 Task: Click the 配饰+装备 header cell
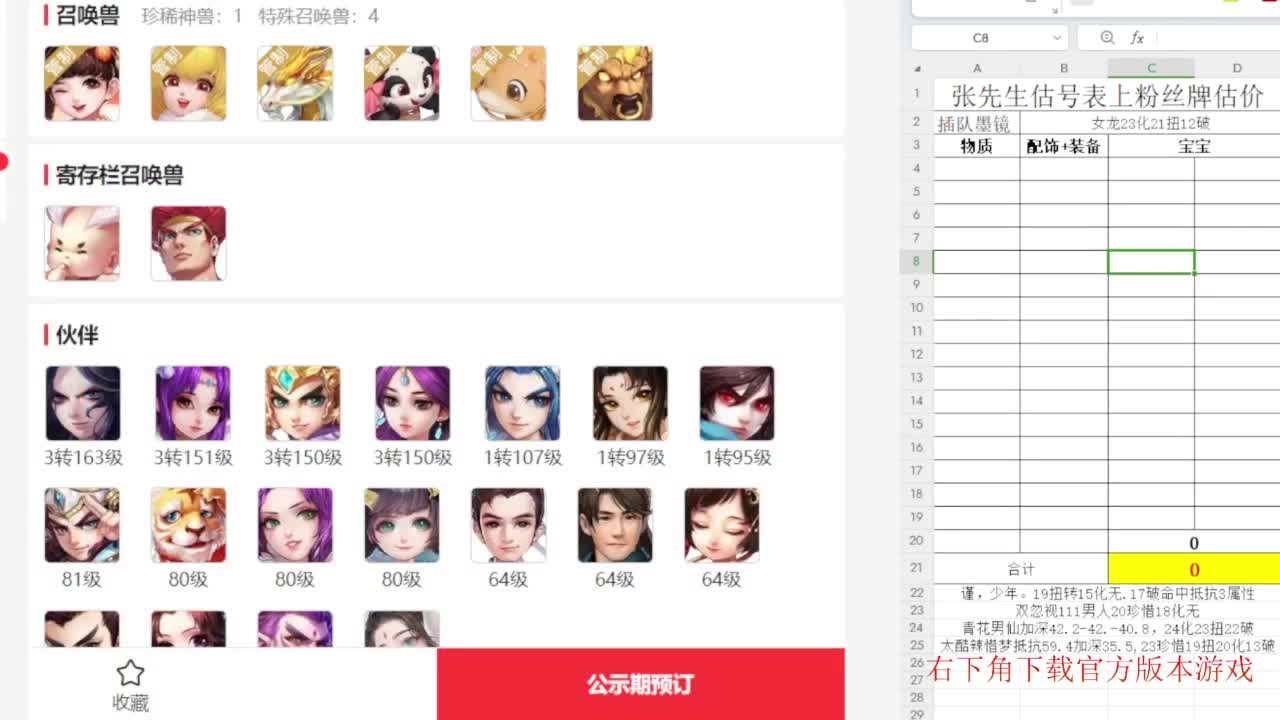click(x=1064, y=146)
